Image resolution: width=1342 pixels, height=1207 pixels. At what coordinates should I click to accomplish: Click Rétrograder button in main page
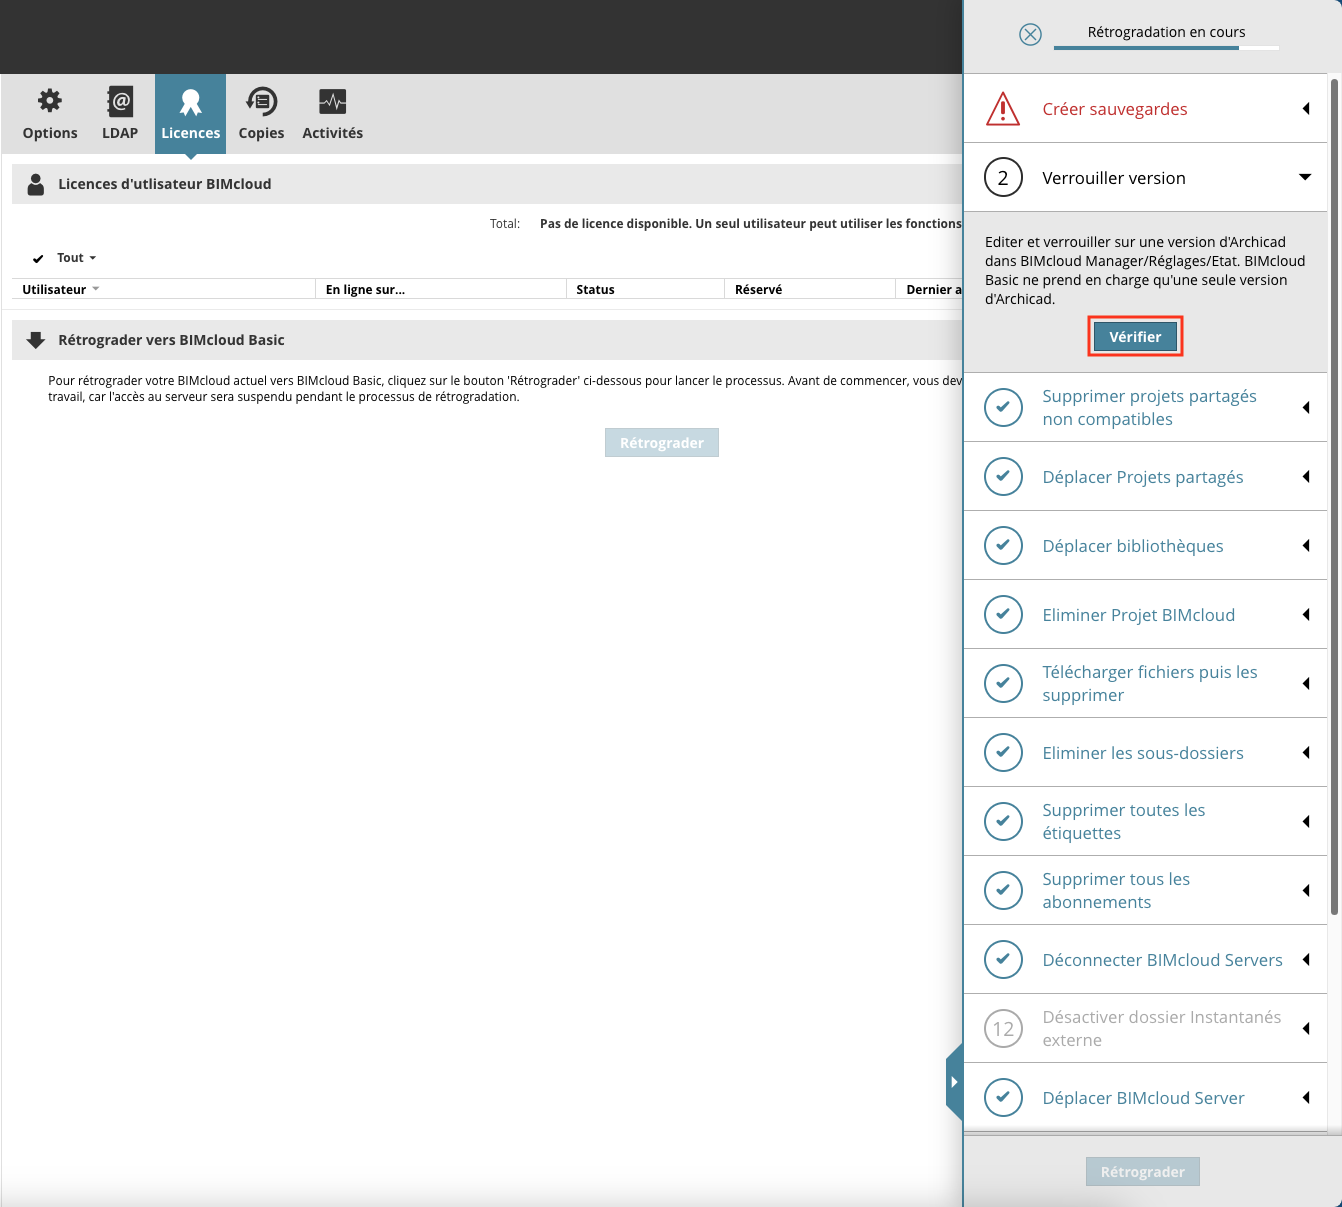click(662, 443)
